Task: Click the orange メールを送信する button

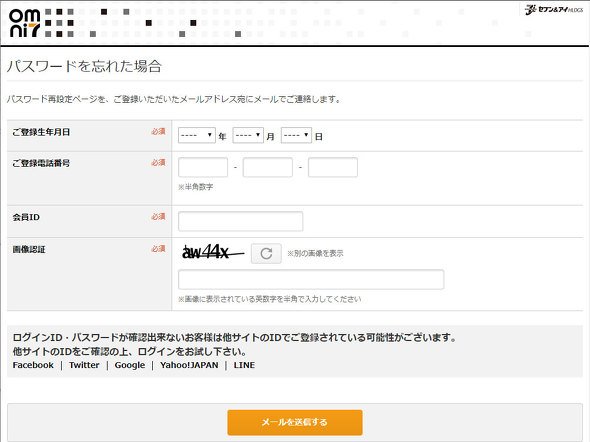Action: 295,422
